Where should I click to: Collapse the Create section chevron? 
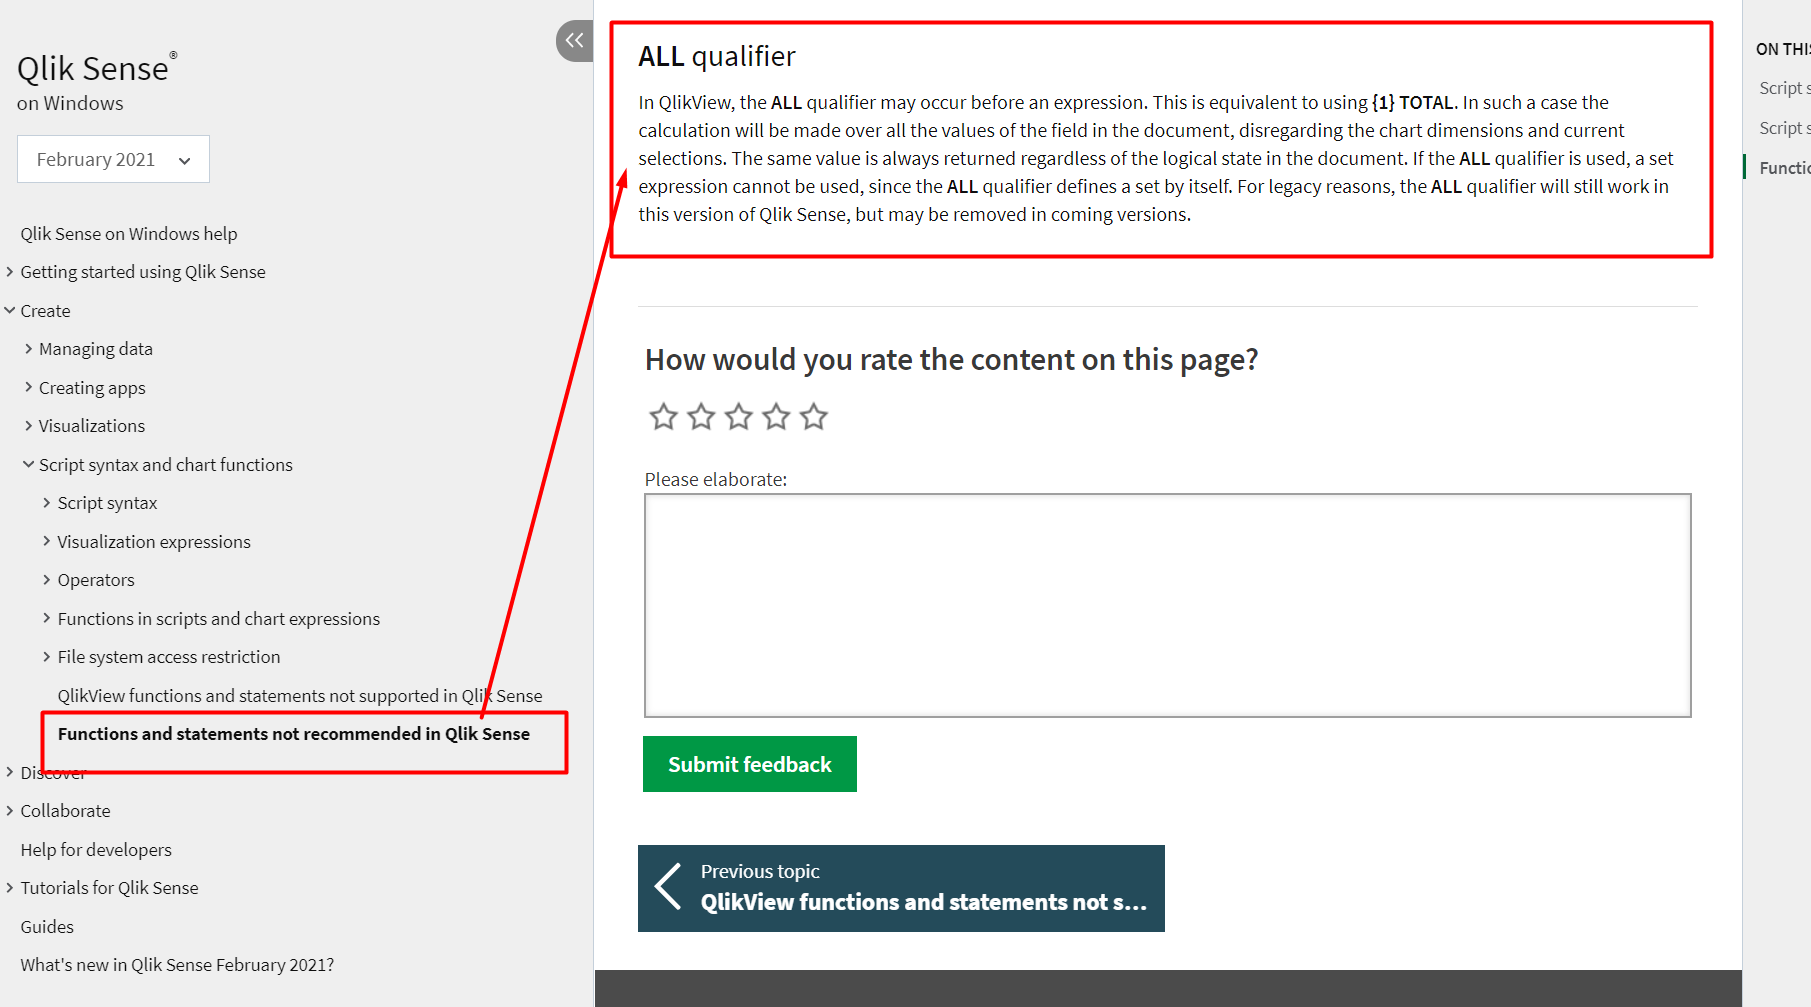[x=10, y=310]
